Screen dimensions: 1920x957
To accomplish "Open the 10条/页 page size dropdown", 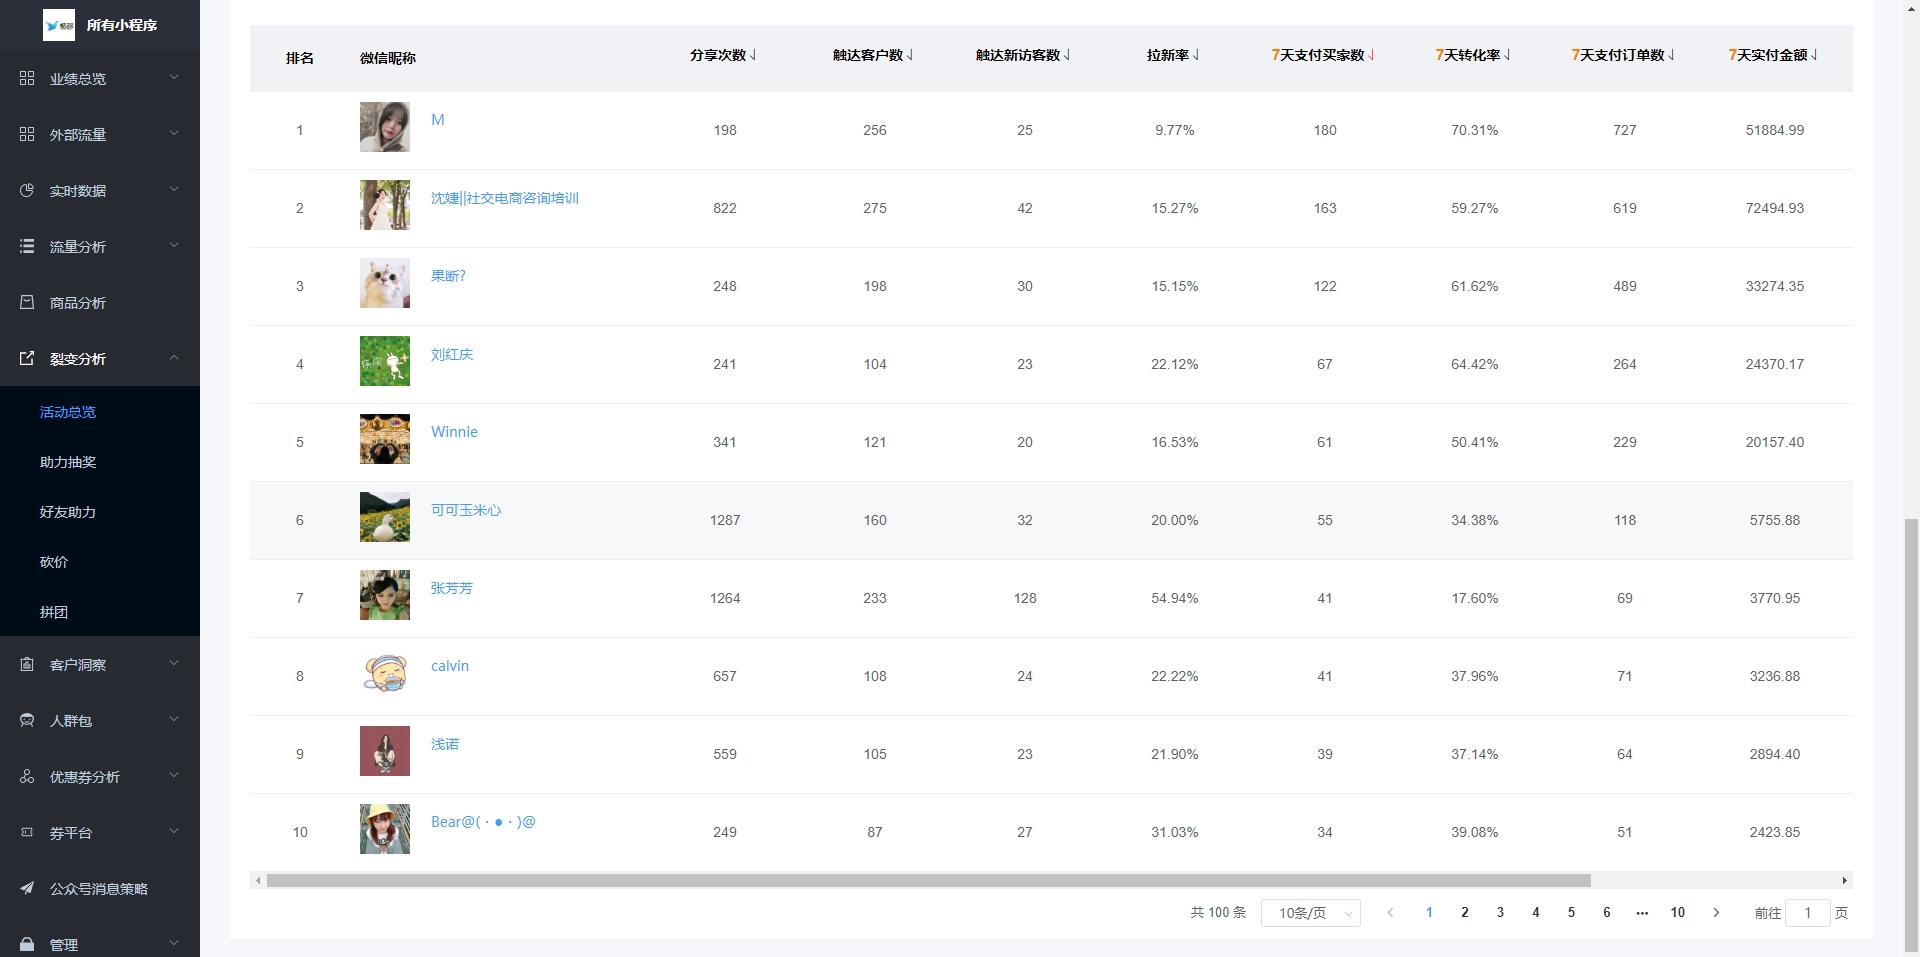I will pos(1310,913).
